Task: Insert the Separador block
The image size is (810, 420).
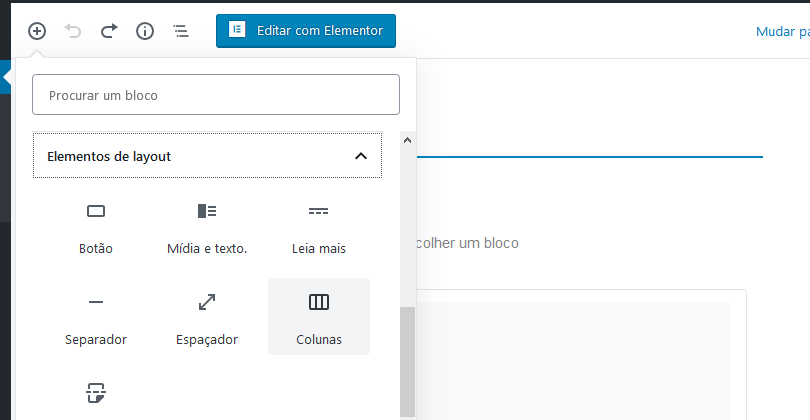Action: click(x=96, y=316)
